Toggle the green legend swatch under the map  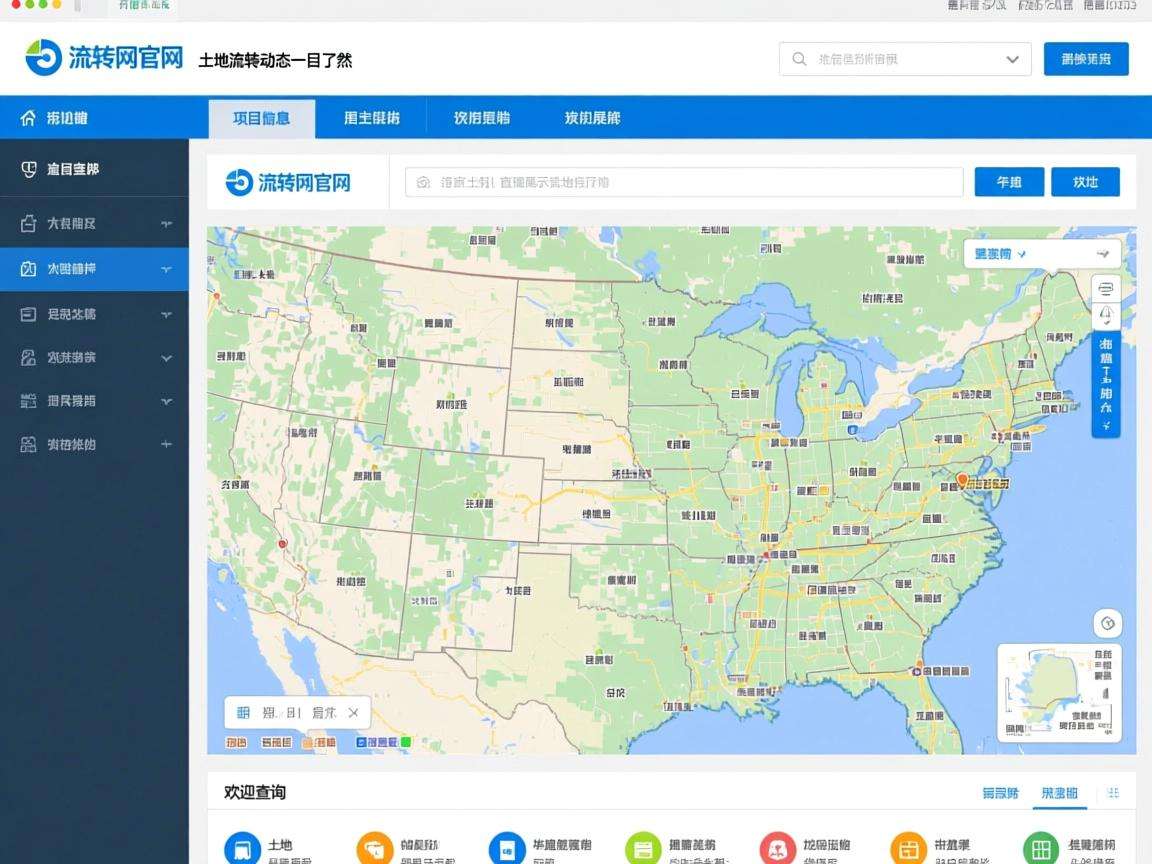[x=406, y=742]
